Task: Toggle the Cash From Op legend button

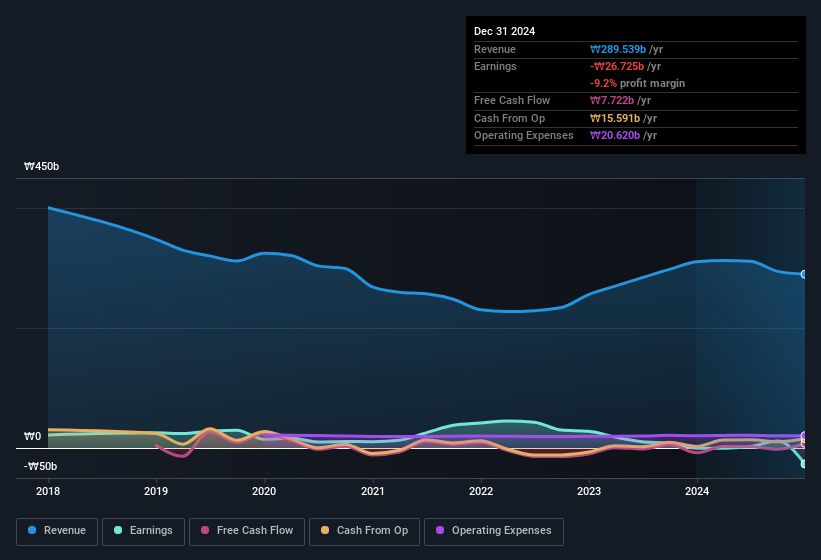Action: (x=364, y=531)
